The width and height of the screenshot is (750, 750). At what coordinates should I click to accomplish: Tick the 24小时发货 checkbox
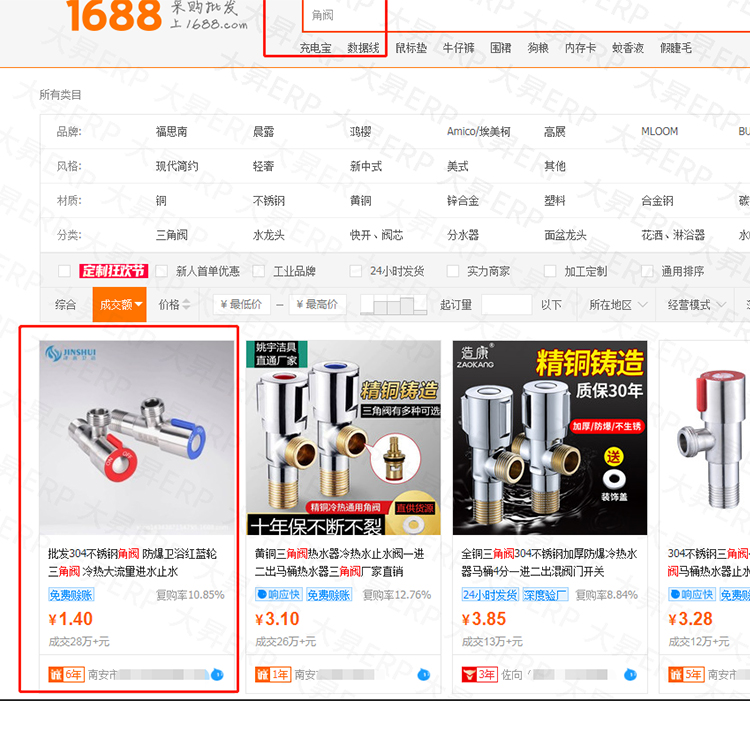(355, 271)
